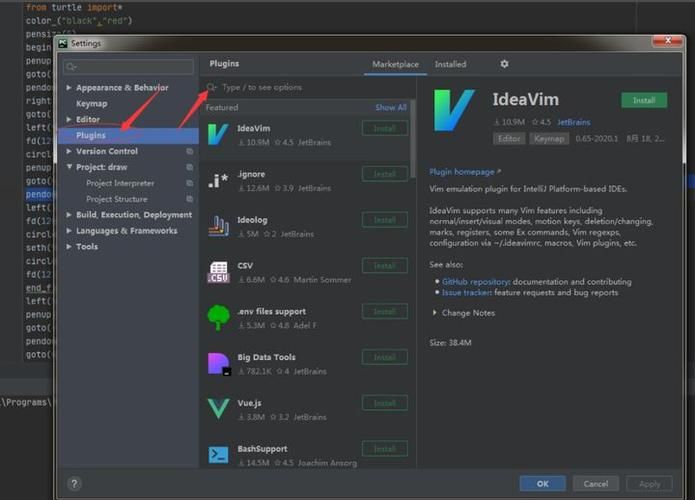This screenshot has height=500, width=695.
Task: Click the Keymap tag on IdeaVim
Action: click(x=549, y=139)
